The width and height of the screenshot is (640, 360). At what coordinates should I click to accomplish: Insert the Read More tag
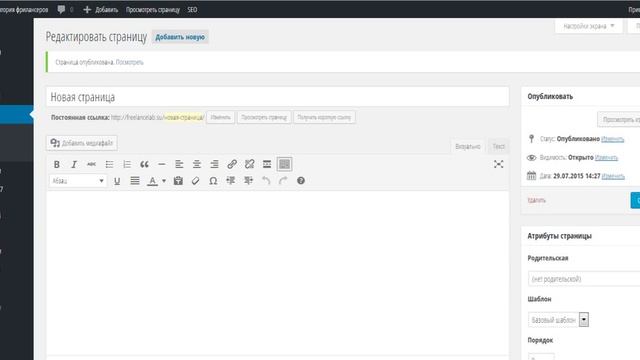(x=267, y=164)
